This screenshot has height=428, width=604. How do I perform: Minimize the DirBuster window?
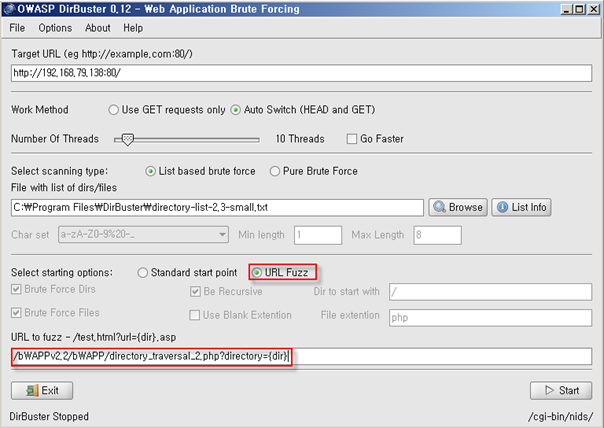pos(566,9)
